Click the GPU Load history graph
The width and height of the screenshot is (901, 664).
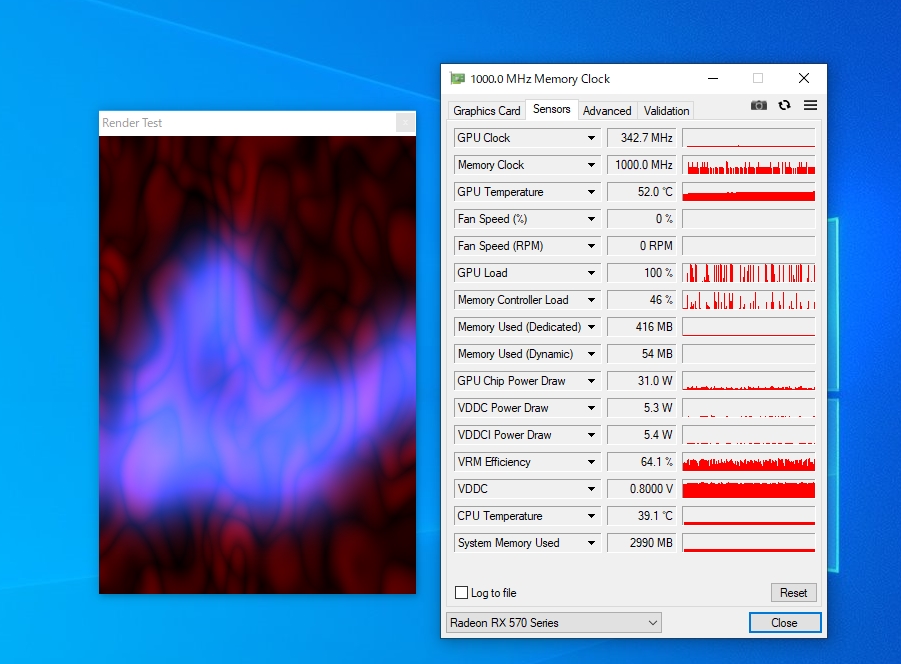(x=749, y=273)
